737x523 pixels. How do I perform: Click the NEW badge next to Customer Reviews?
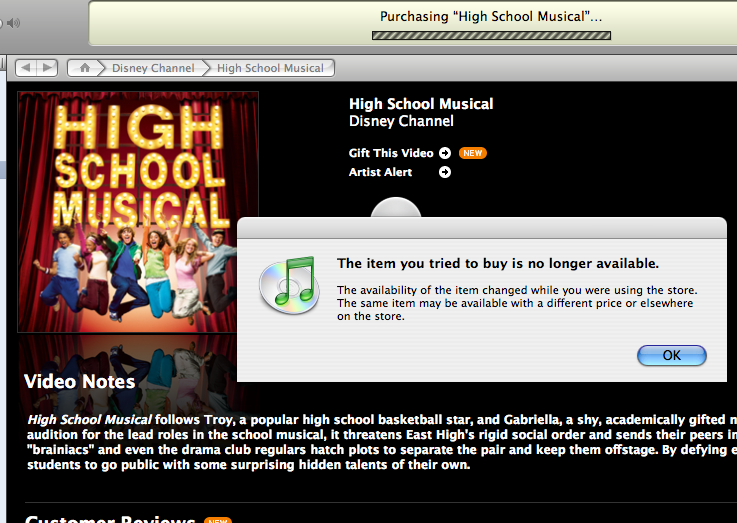pyautogui.click(x=218, y=520)
